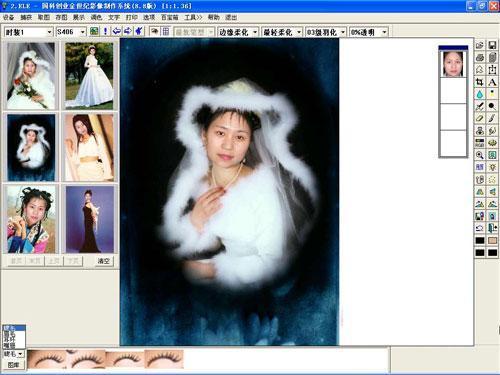Click the floppy disk save icon
This screenshot has height=375, width=500.
492,45
